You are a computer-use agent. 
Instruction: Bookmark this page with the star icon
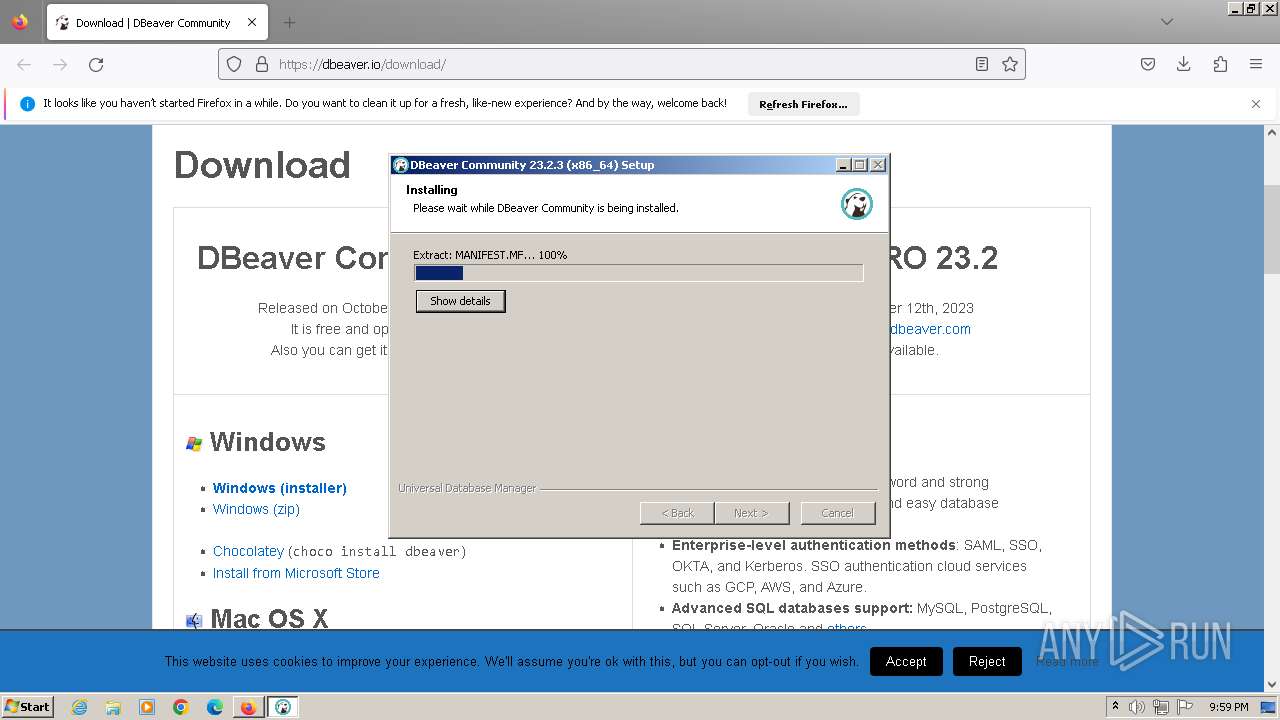[x=1010, y=64]
